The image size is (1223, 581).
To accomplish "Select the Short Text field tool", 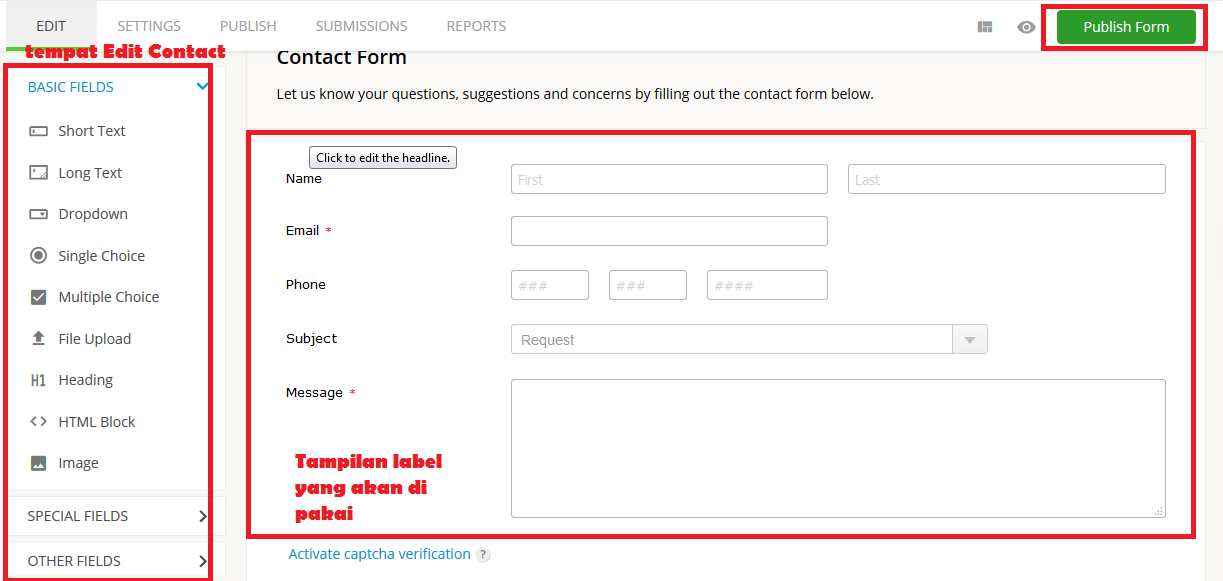I will 92,130.
